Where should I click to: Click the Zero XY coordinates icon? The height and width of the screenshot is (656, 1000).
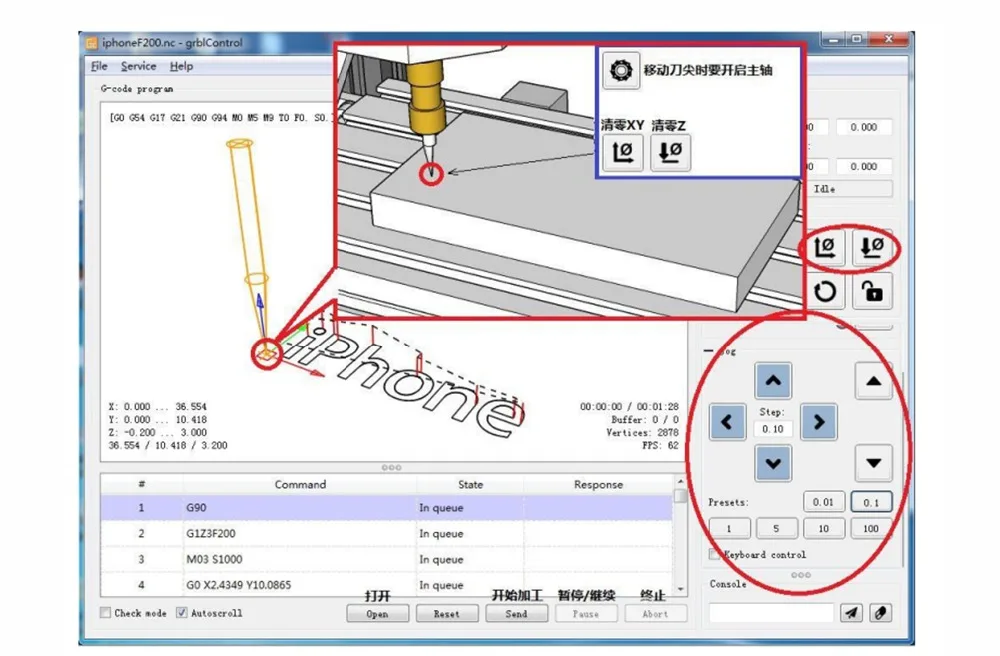tap(825, 248)
